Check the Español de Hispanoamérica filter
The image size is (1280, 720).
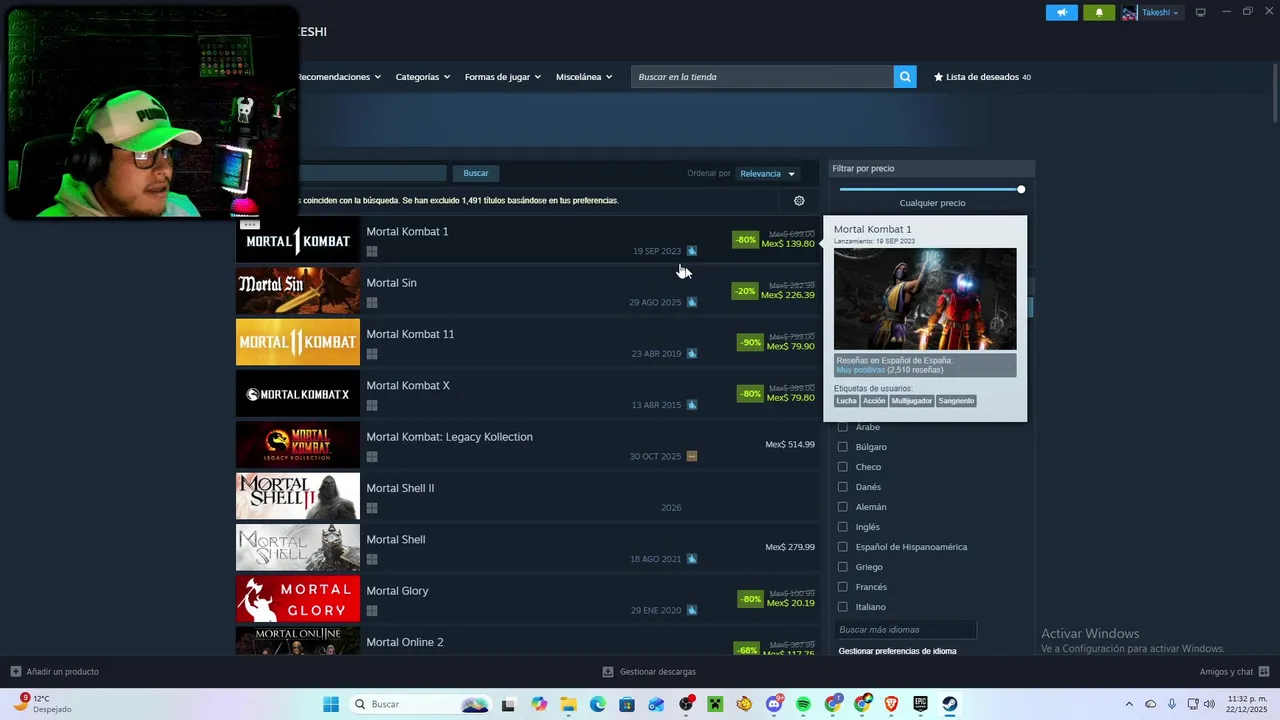[x=842, y=547]
